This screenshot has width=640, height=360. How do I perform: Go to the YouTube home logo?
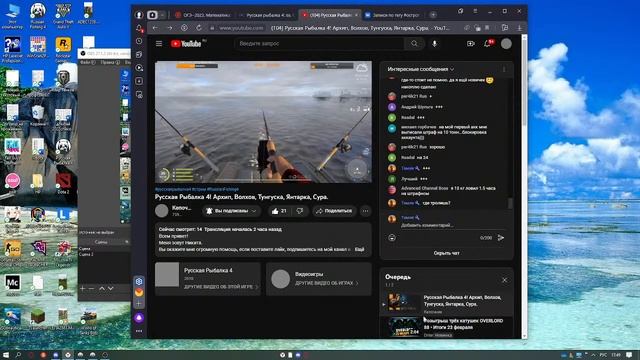(x=186, y=44)
